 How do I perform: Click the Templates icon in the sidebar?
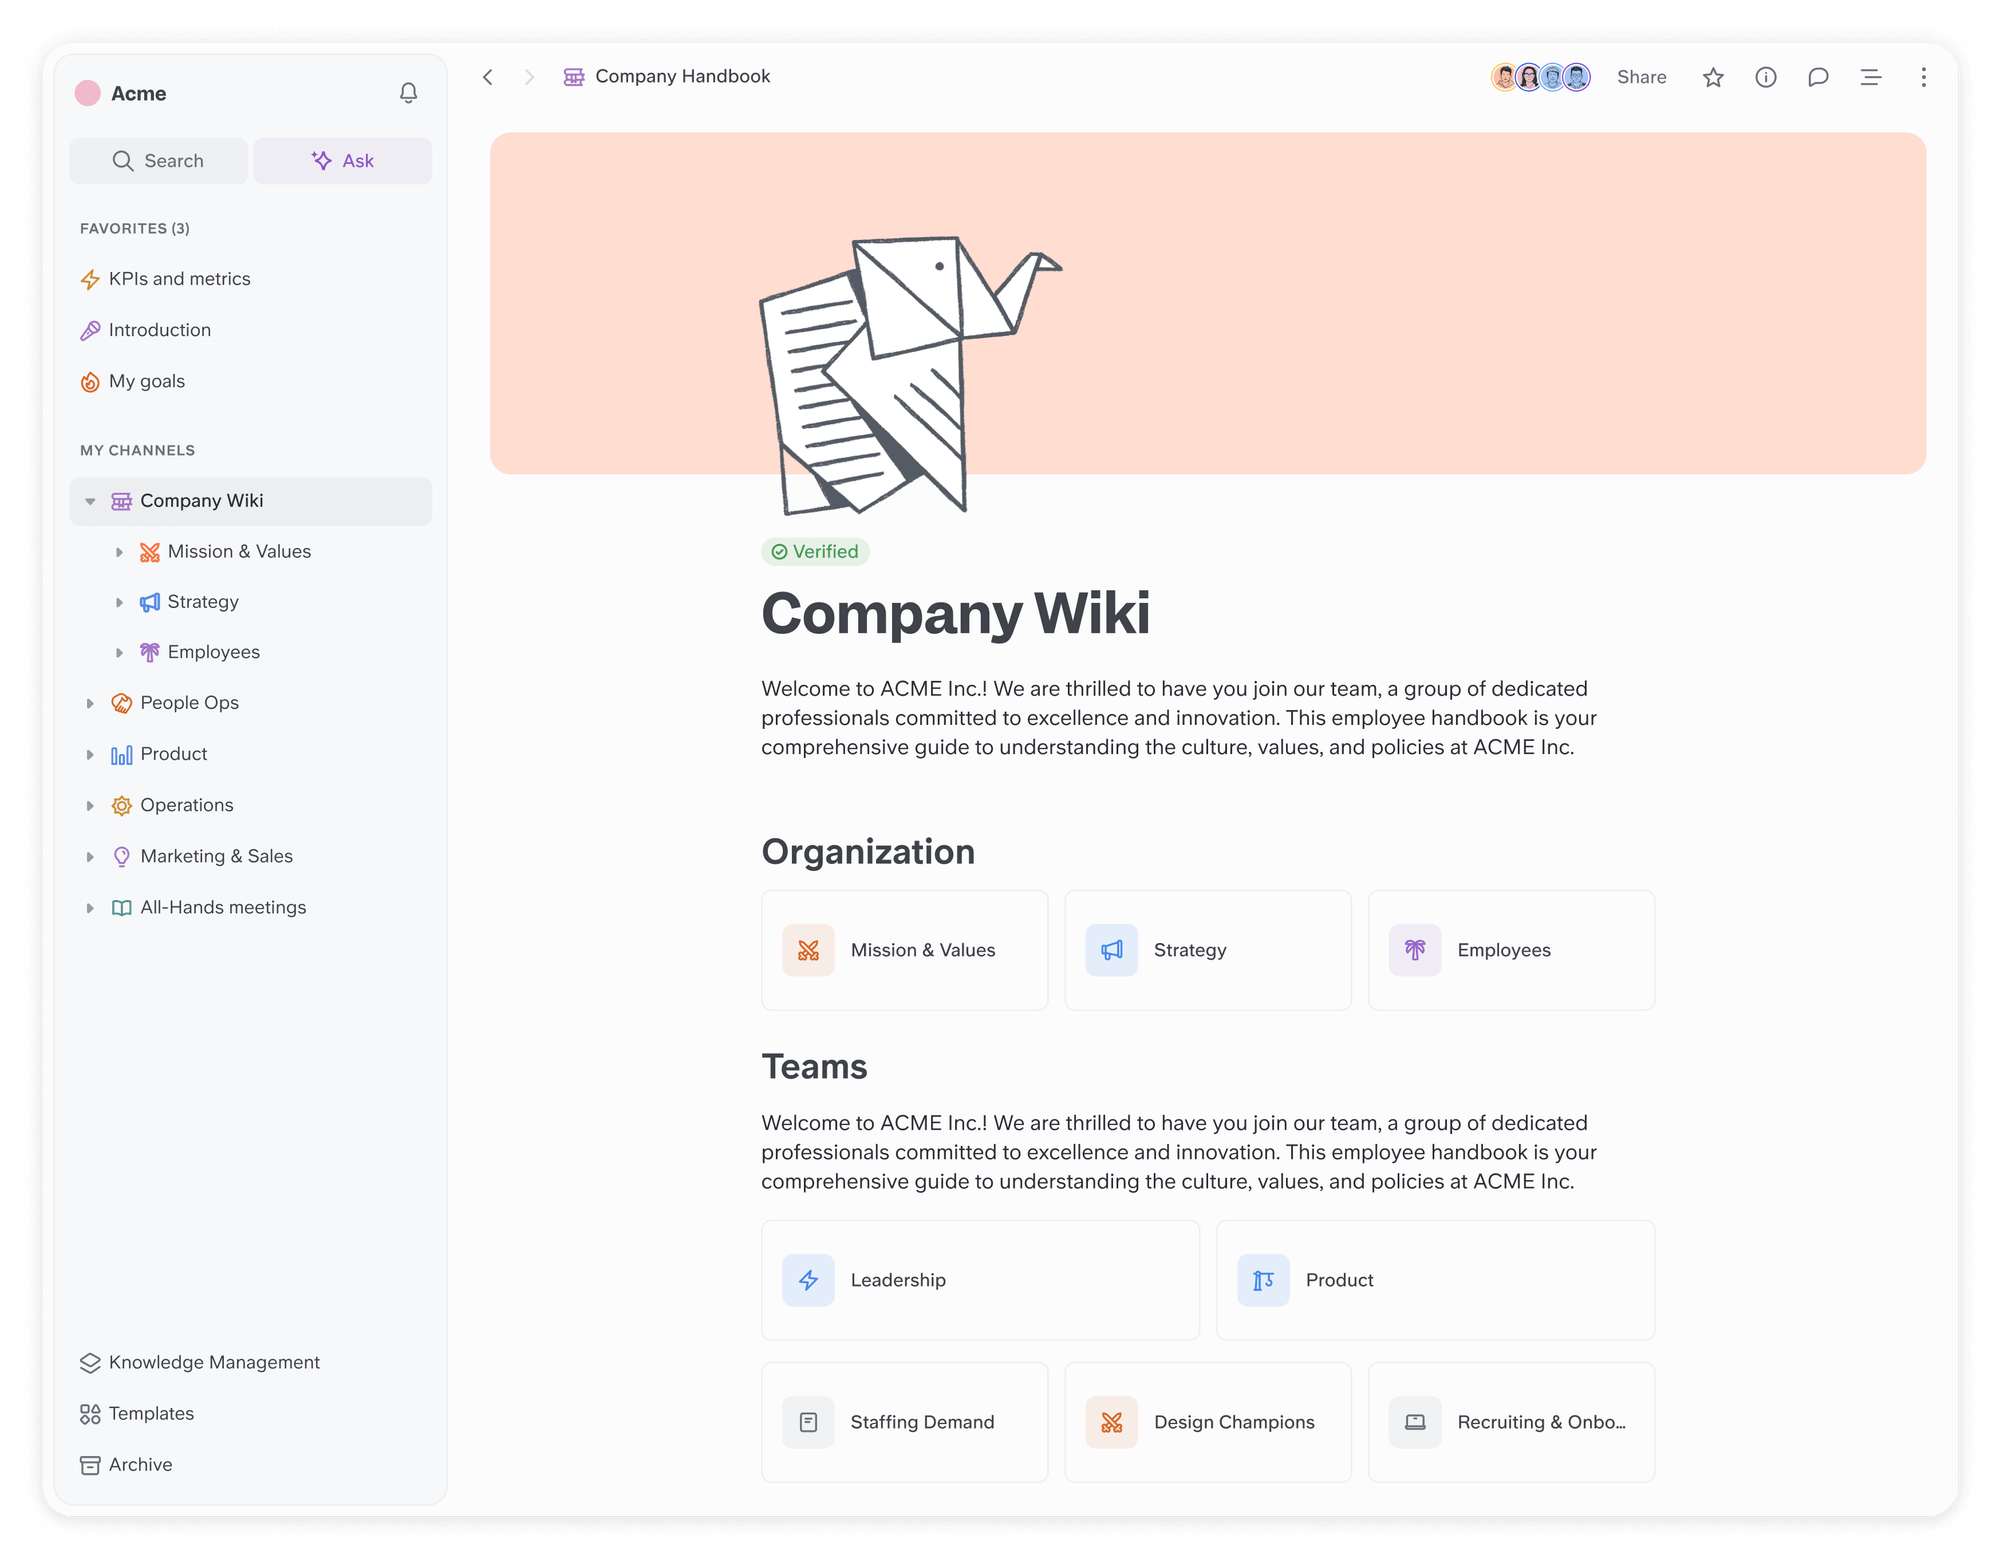[x=89, y=1413]
